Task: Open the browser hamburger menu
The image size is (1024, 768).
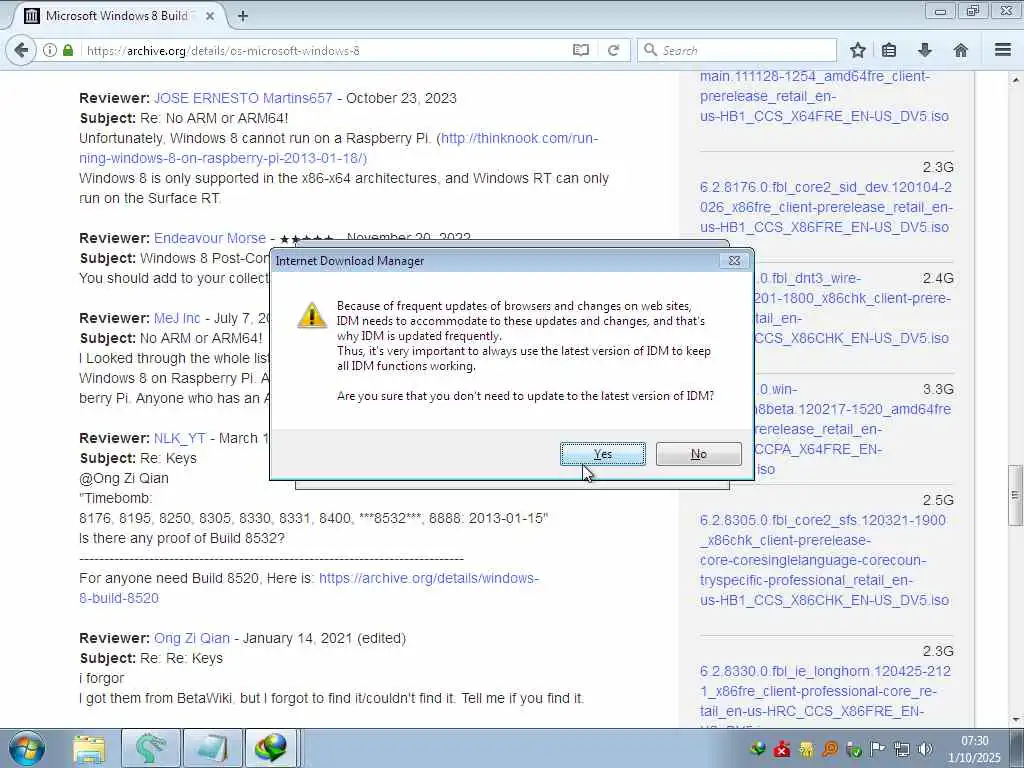Action: coord(1003,50)
